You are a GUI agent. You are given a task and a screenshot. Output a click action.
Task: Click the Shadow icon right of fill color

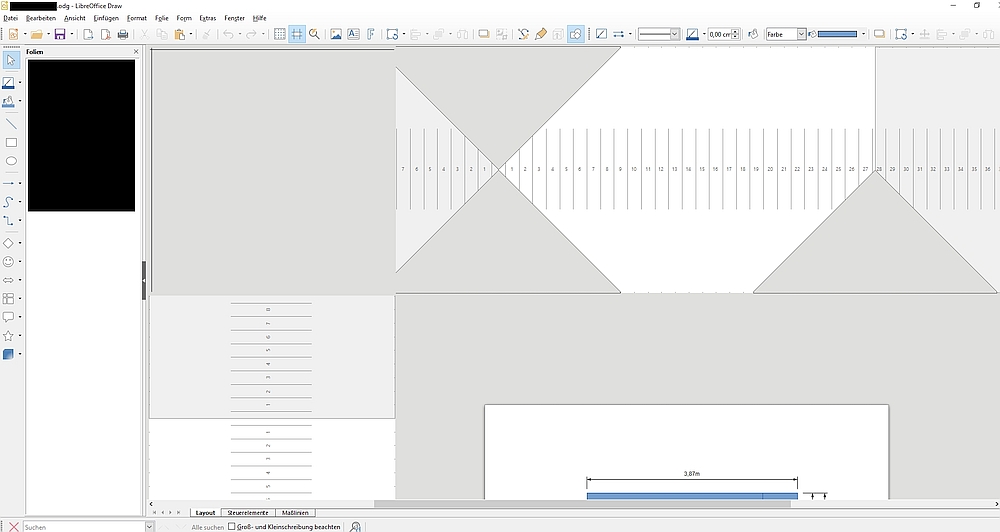(879, 34)
